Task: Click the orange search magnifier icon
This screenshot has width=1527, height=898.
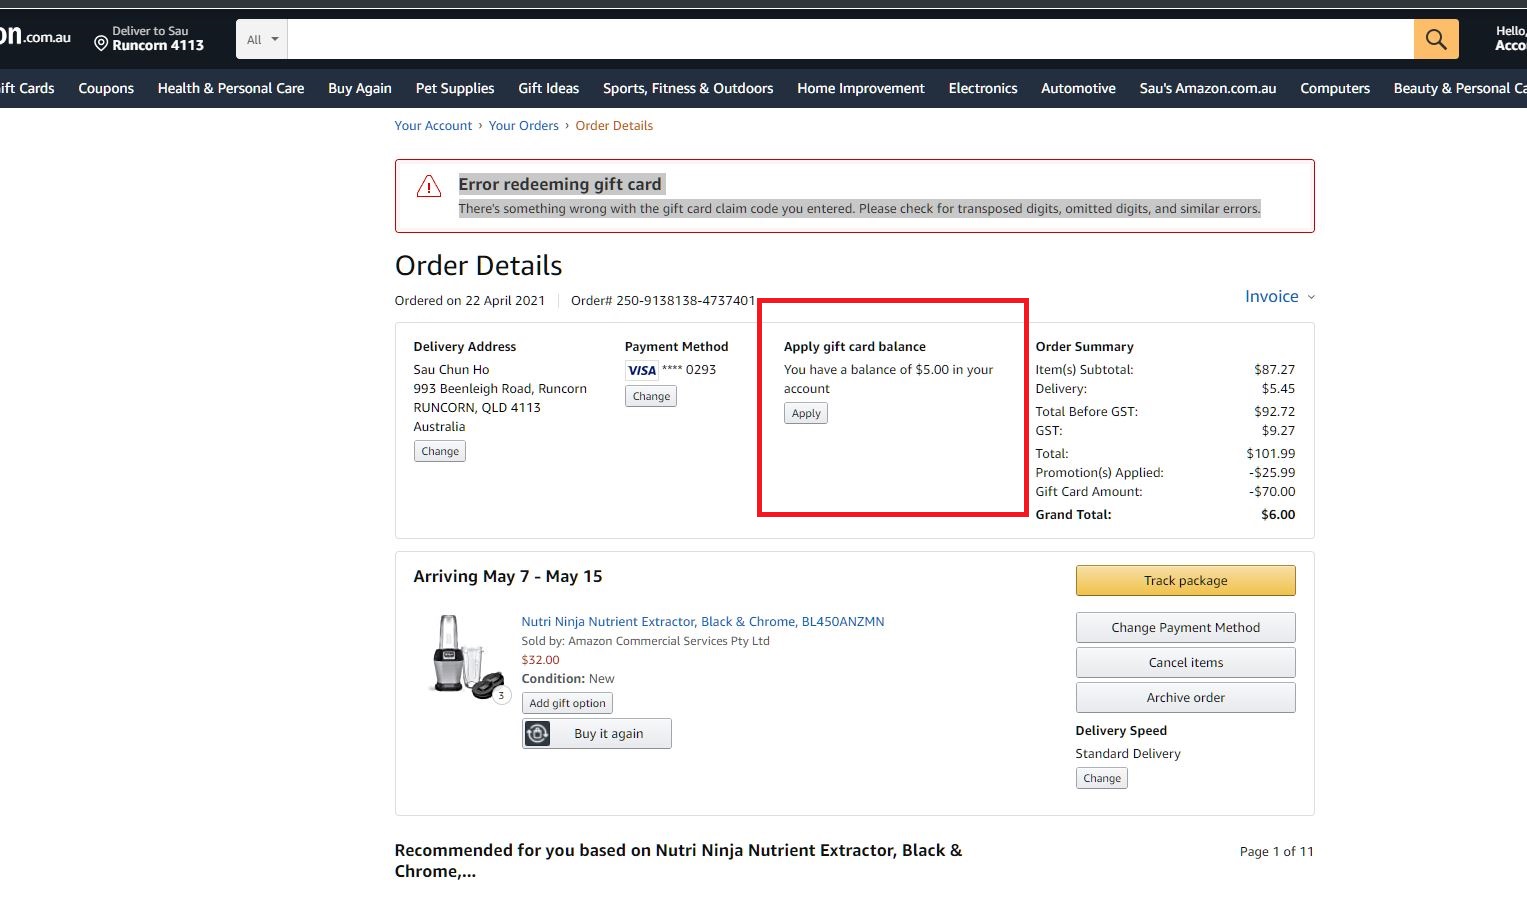Action: coord(1436,39)
